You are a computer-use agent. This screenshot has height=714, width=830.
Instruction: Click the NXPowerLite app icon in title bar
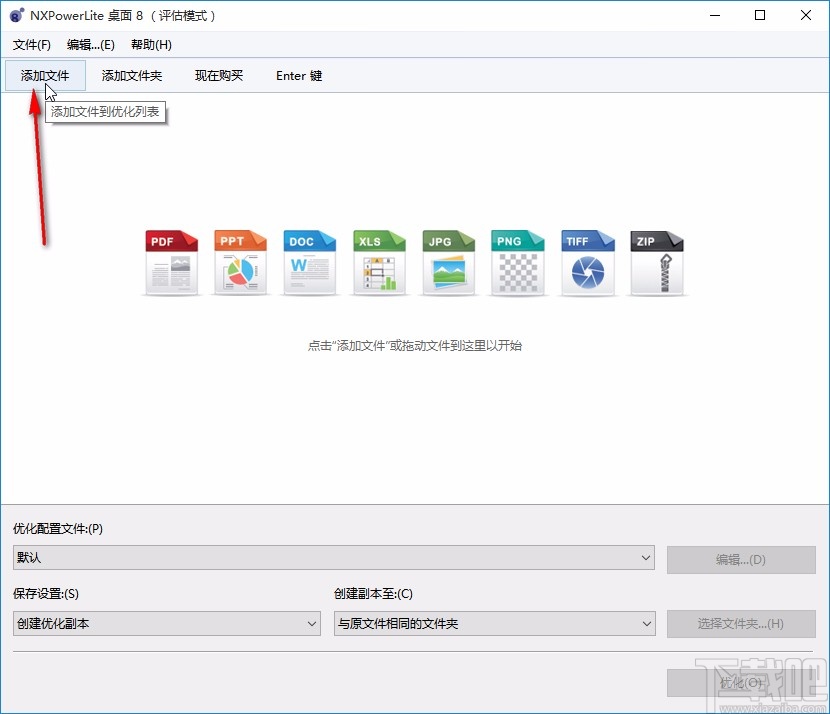[x=17, y=15]
